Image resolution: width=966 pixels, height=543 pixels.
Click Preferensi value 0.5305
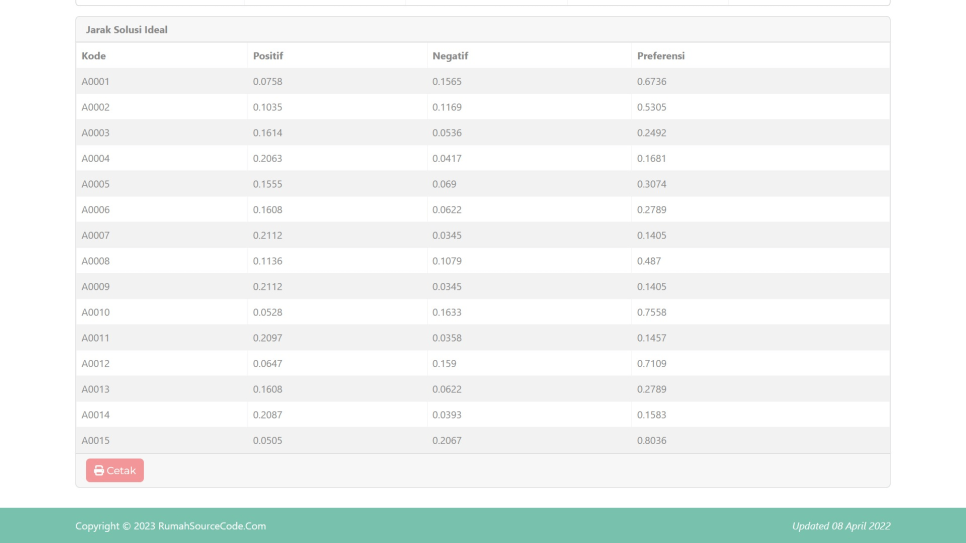click(x=652, y=107)
